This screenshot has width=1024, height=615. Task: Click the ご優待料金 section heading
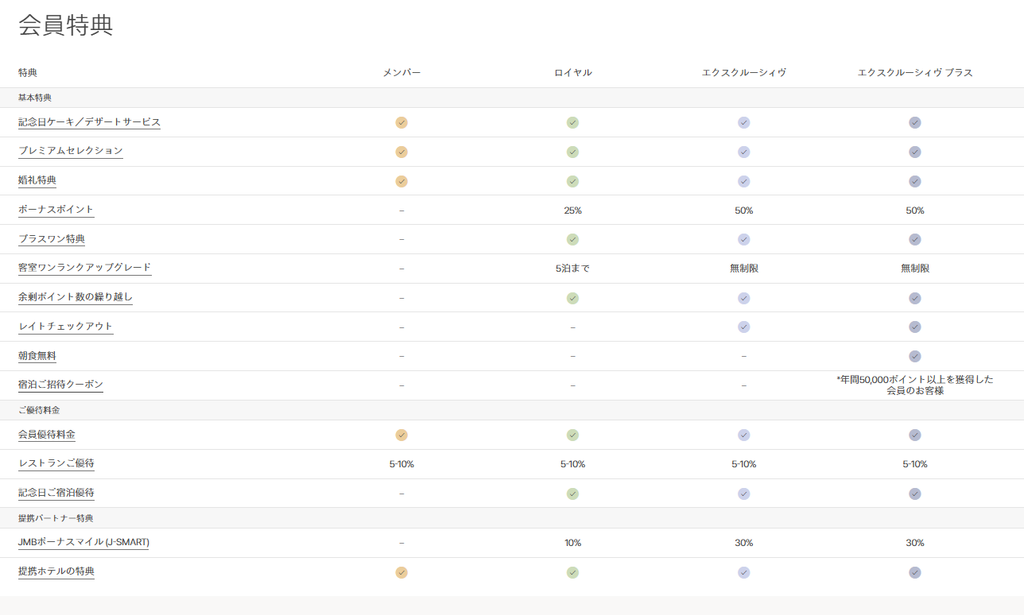39,410
